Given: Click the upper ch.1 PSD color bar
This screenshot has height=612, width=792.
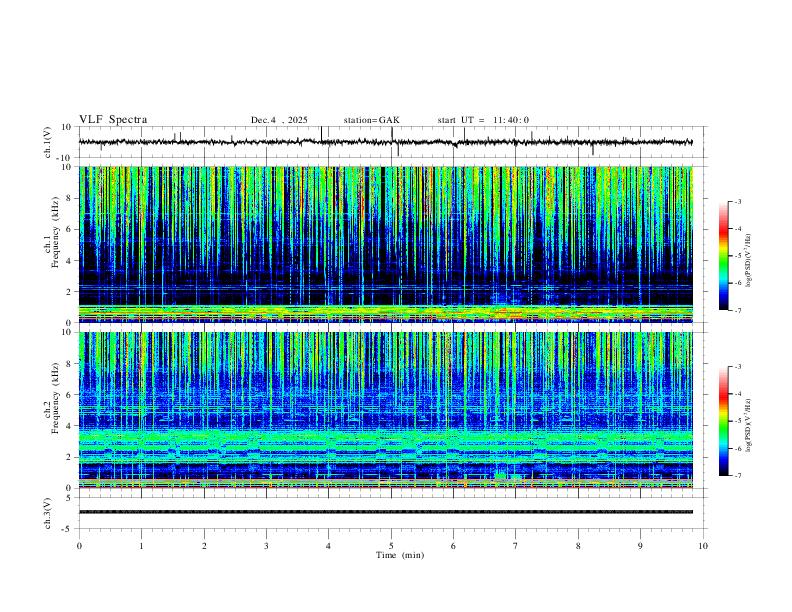Looking at the screenshot, I should coord(724,256).
